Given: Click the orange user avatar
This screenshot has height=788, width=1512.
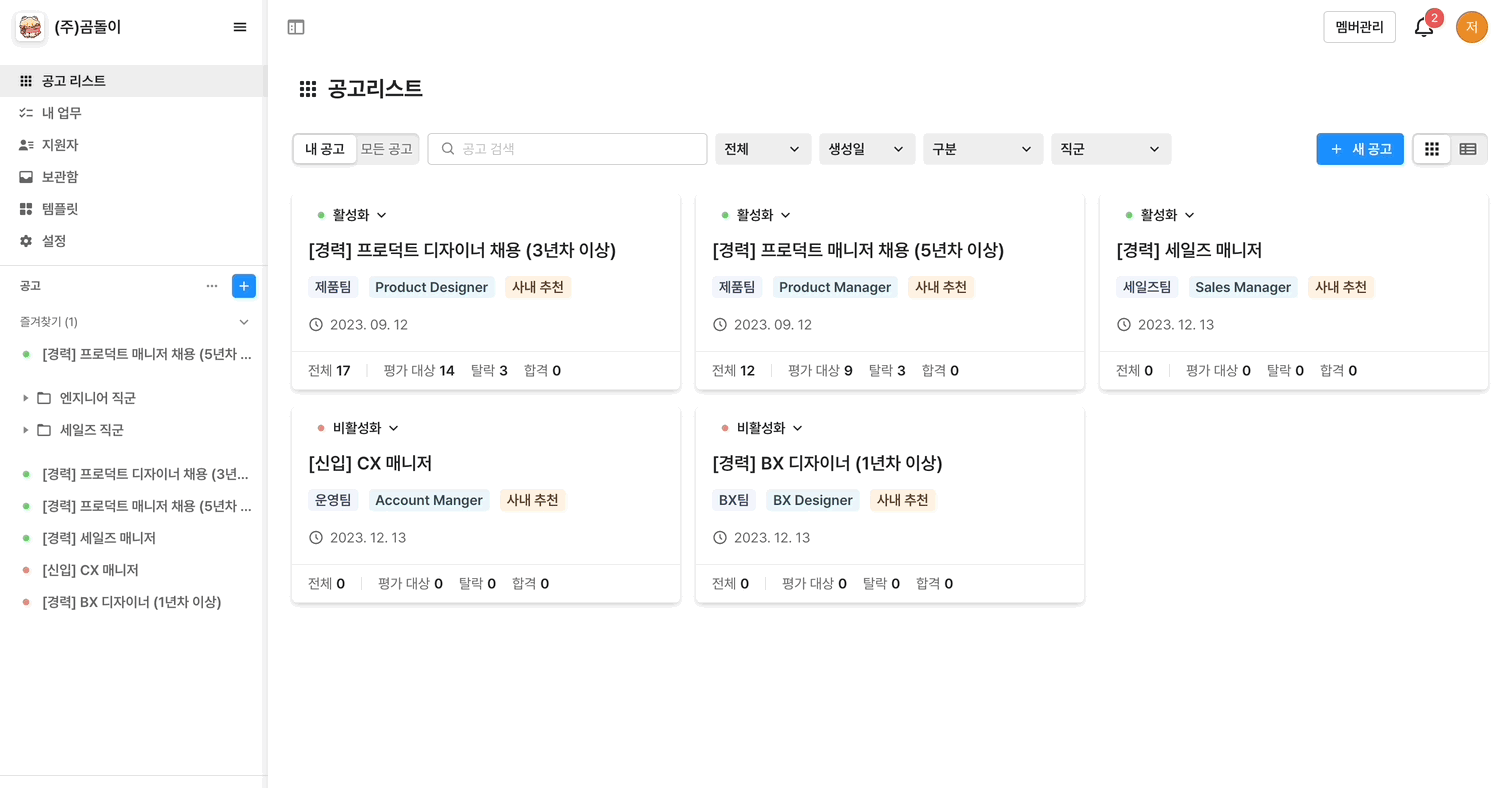Looking at the screenshot, I should [1471, 27].
